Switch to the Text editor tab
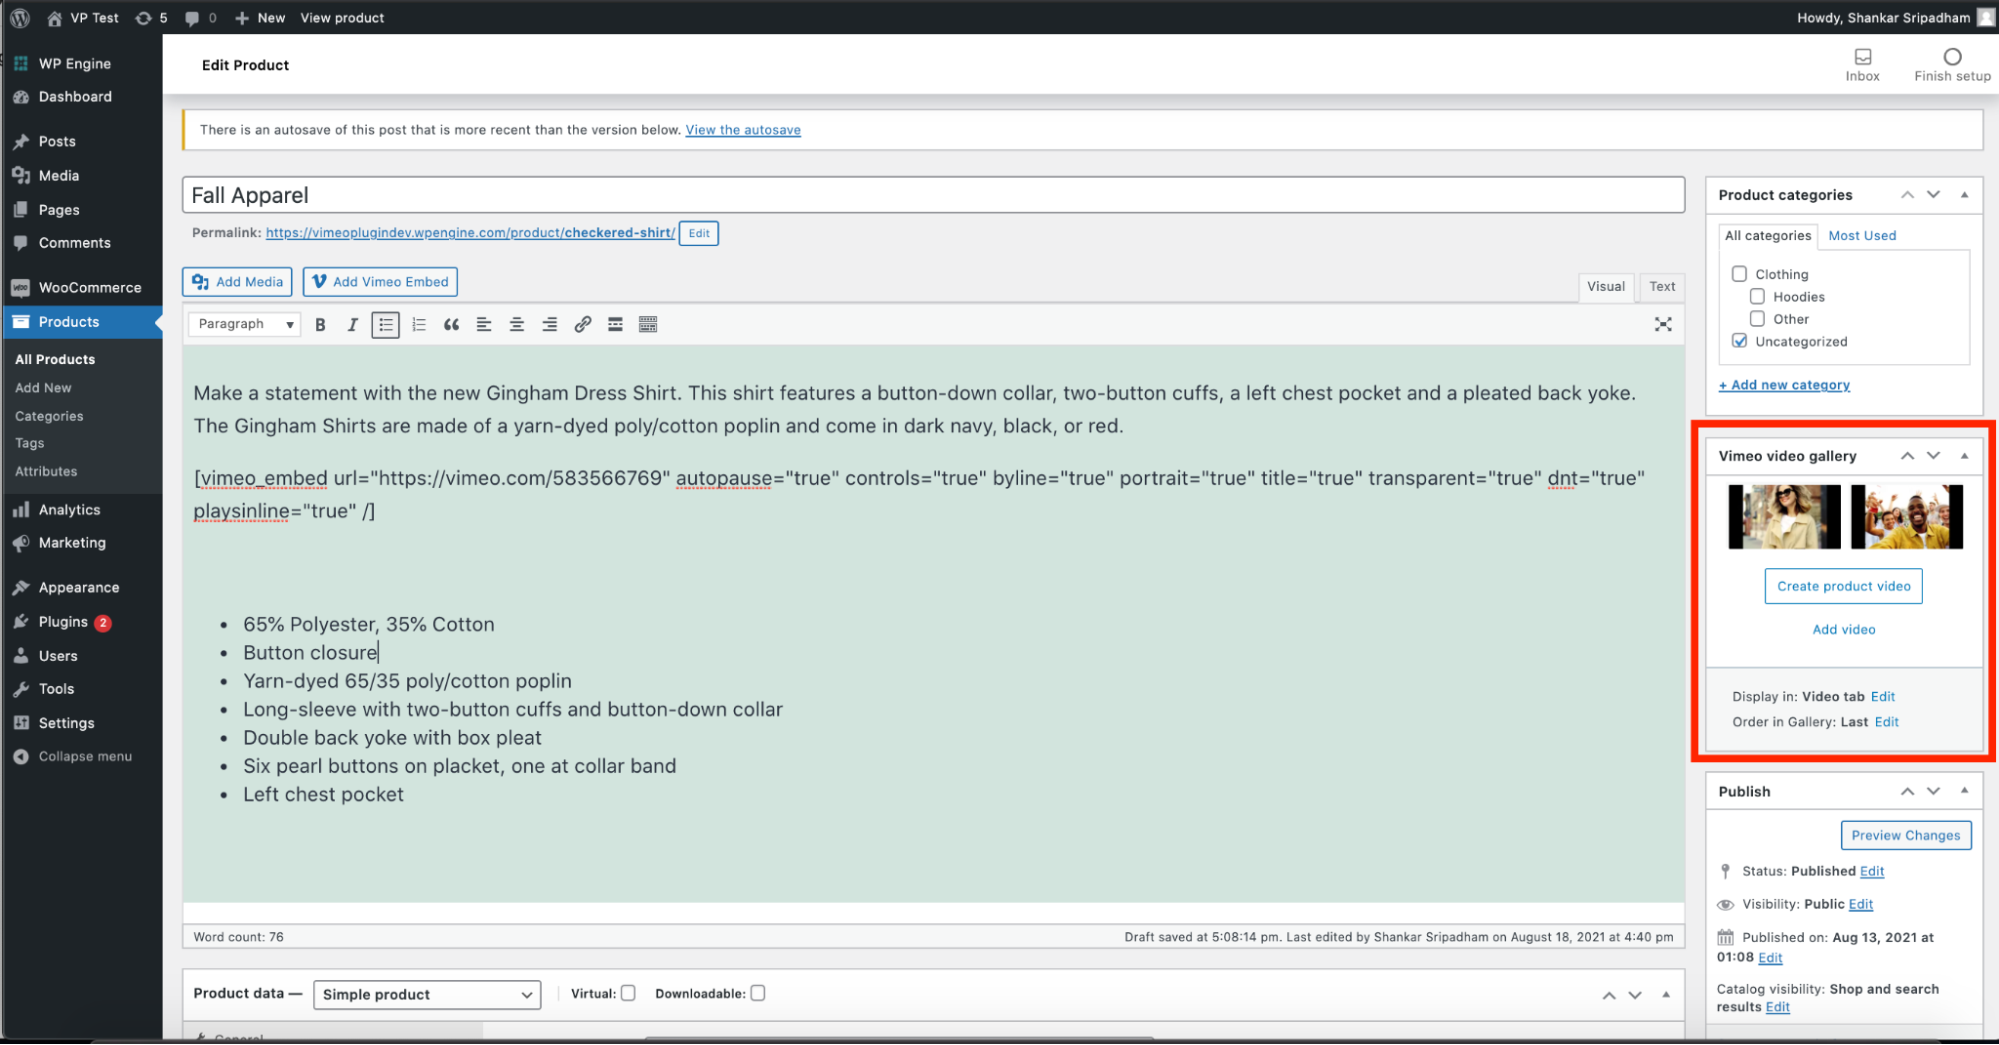1999x1045 pixels. click(x=1662, y=287)
